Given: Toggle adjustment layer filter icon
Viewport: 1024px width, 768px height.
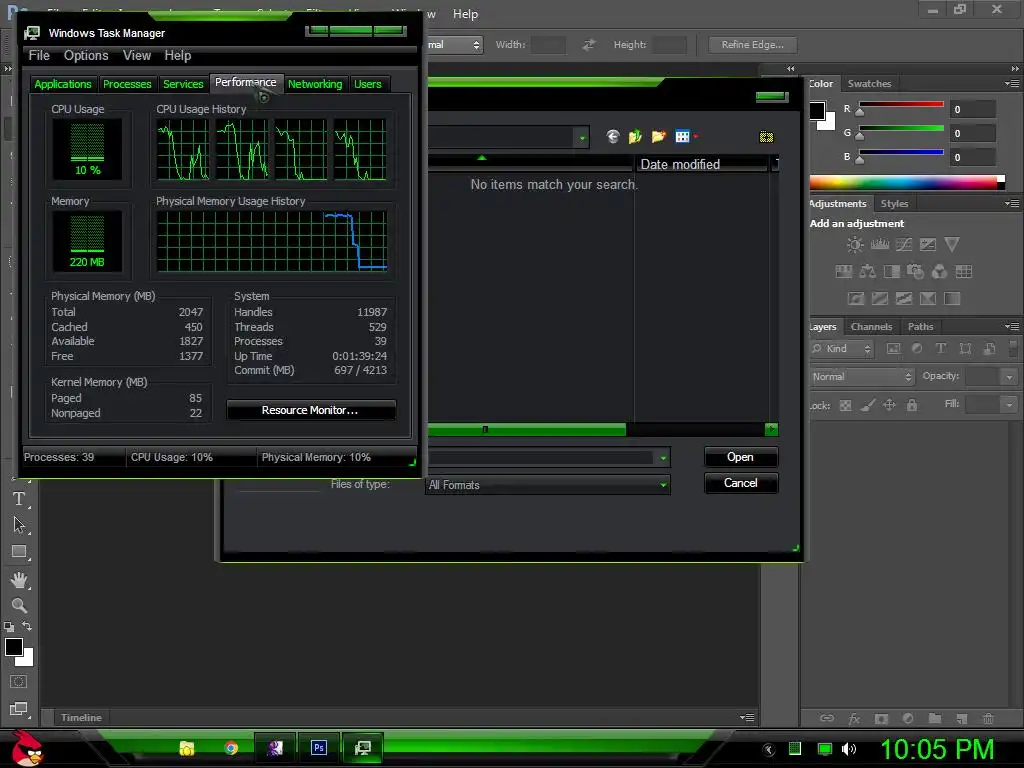Looking at the screenshot, I should click(917, 349).
